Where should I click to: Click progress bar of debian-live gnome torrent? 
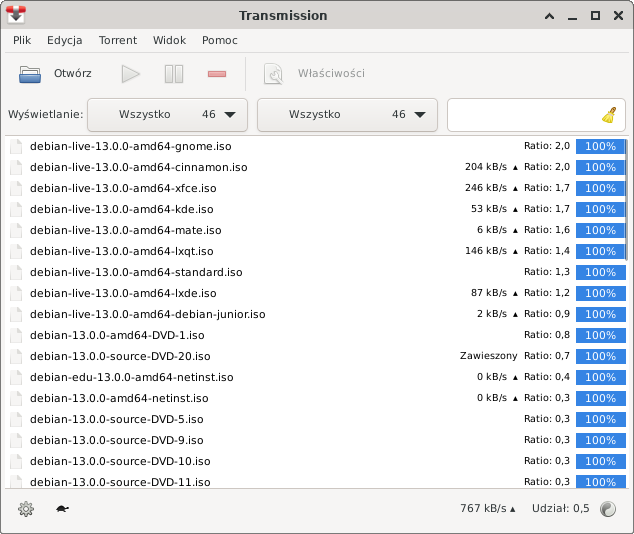[x=600, y=146]
